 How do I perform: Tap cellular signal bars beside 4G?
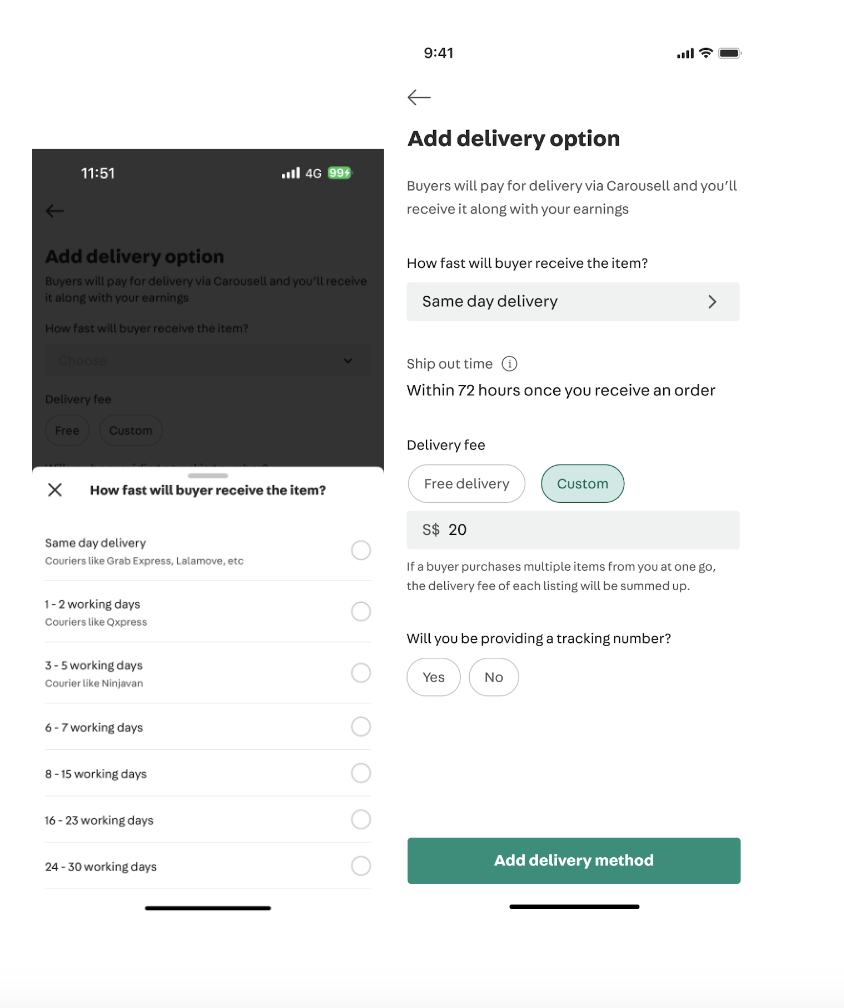pyautogui.click(x=291, y=173)
